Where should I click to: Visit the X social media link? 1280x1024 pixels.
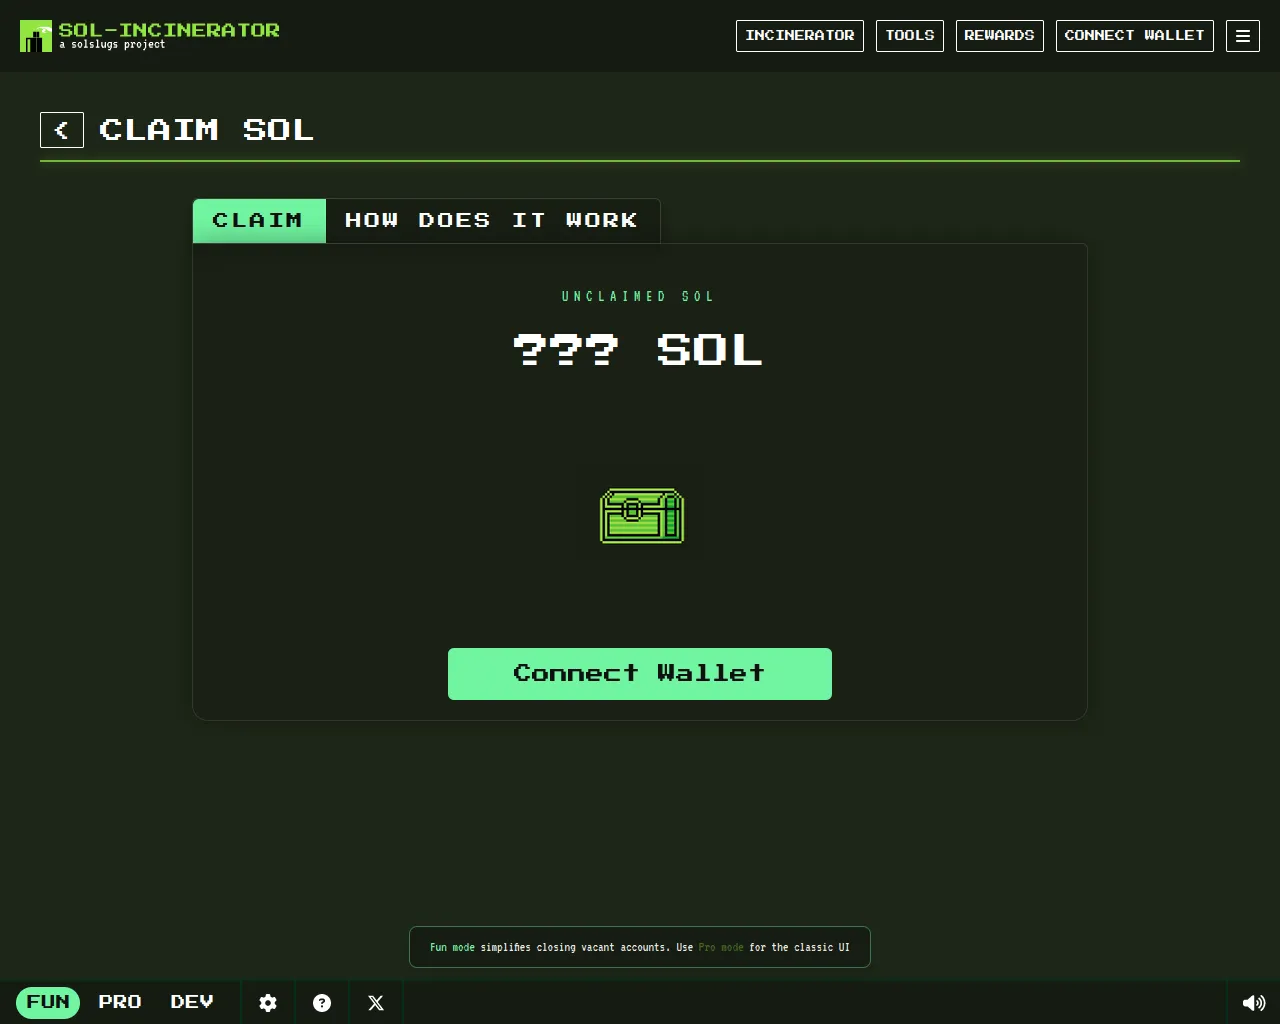point(376,1003)
